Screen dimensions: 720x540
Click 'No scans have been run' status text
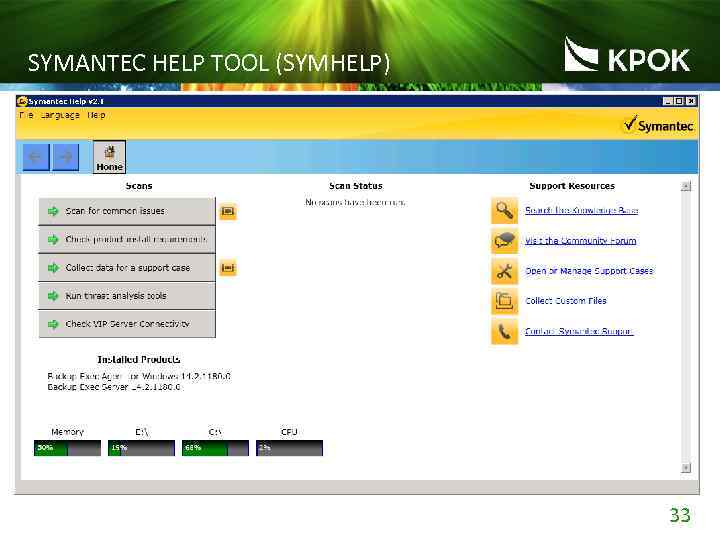tap(355, 202)
